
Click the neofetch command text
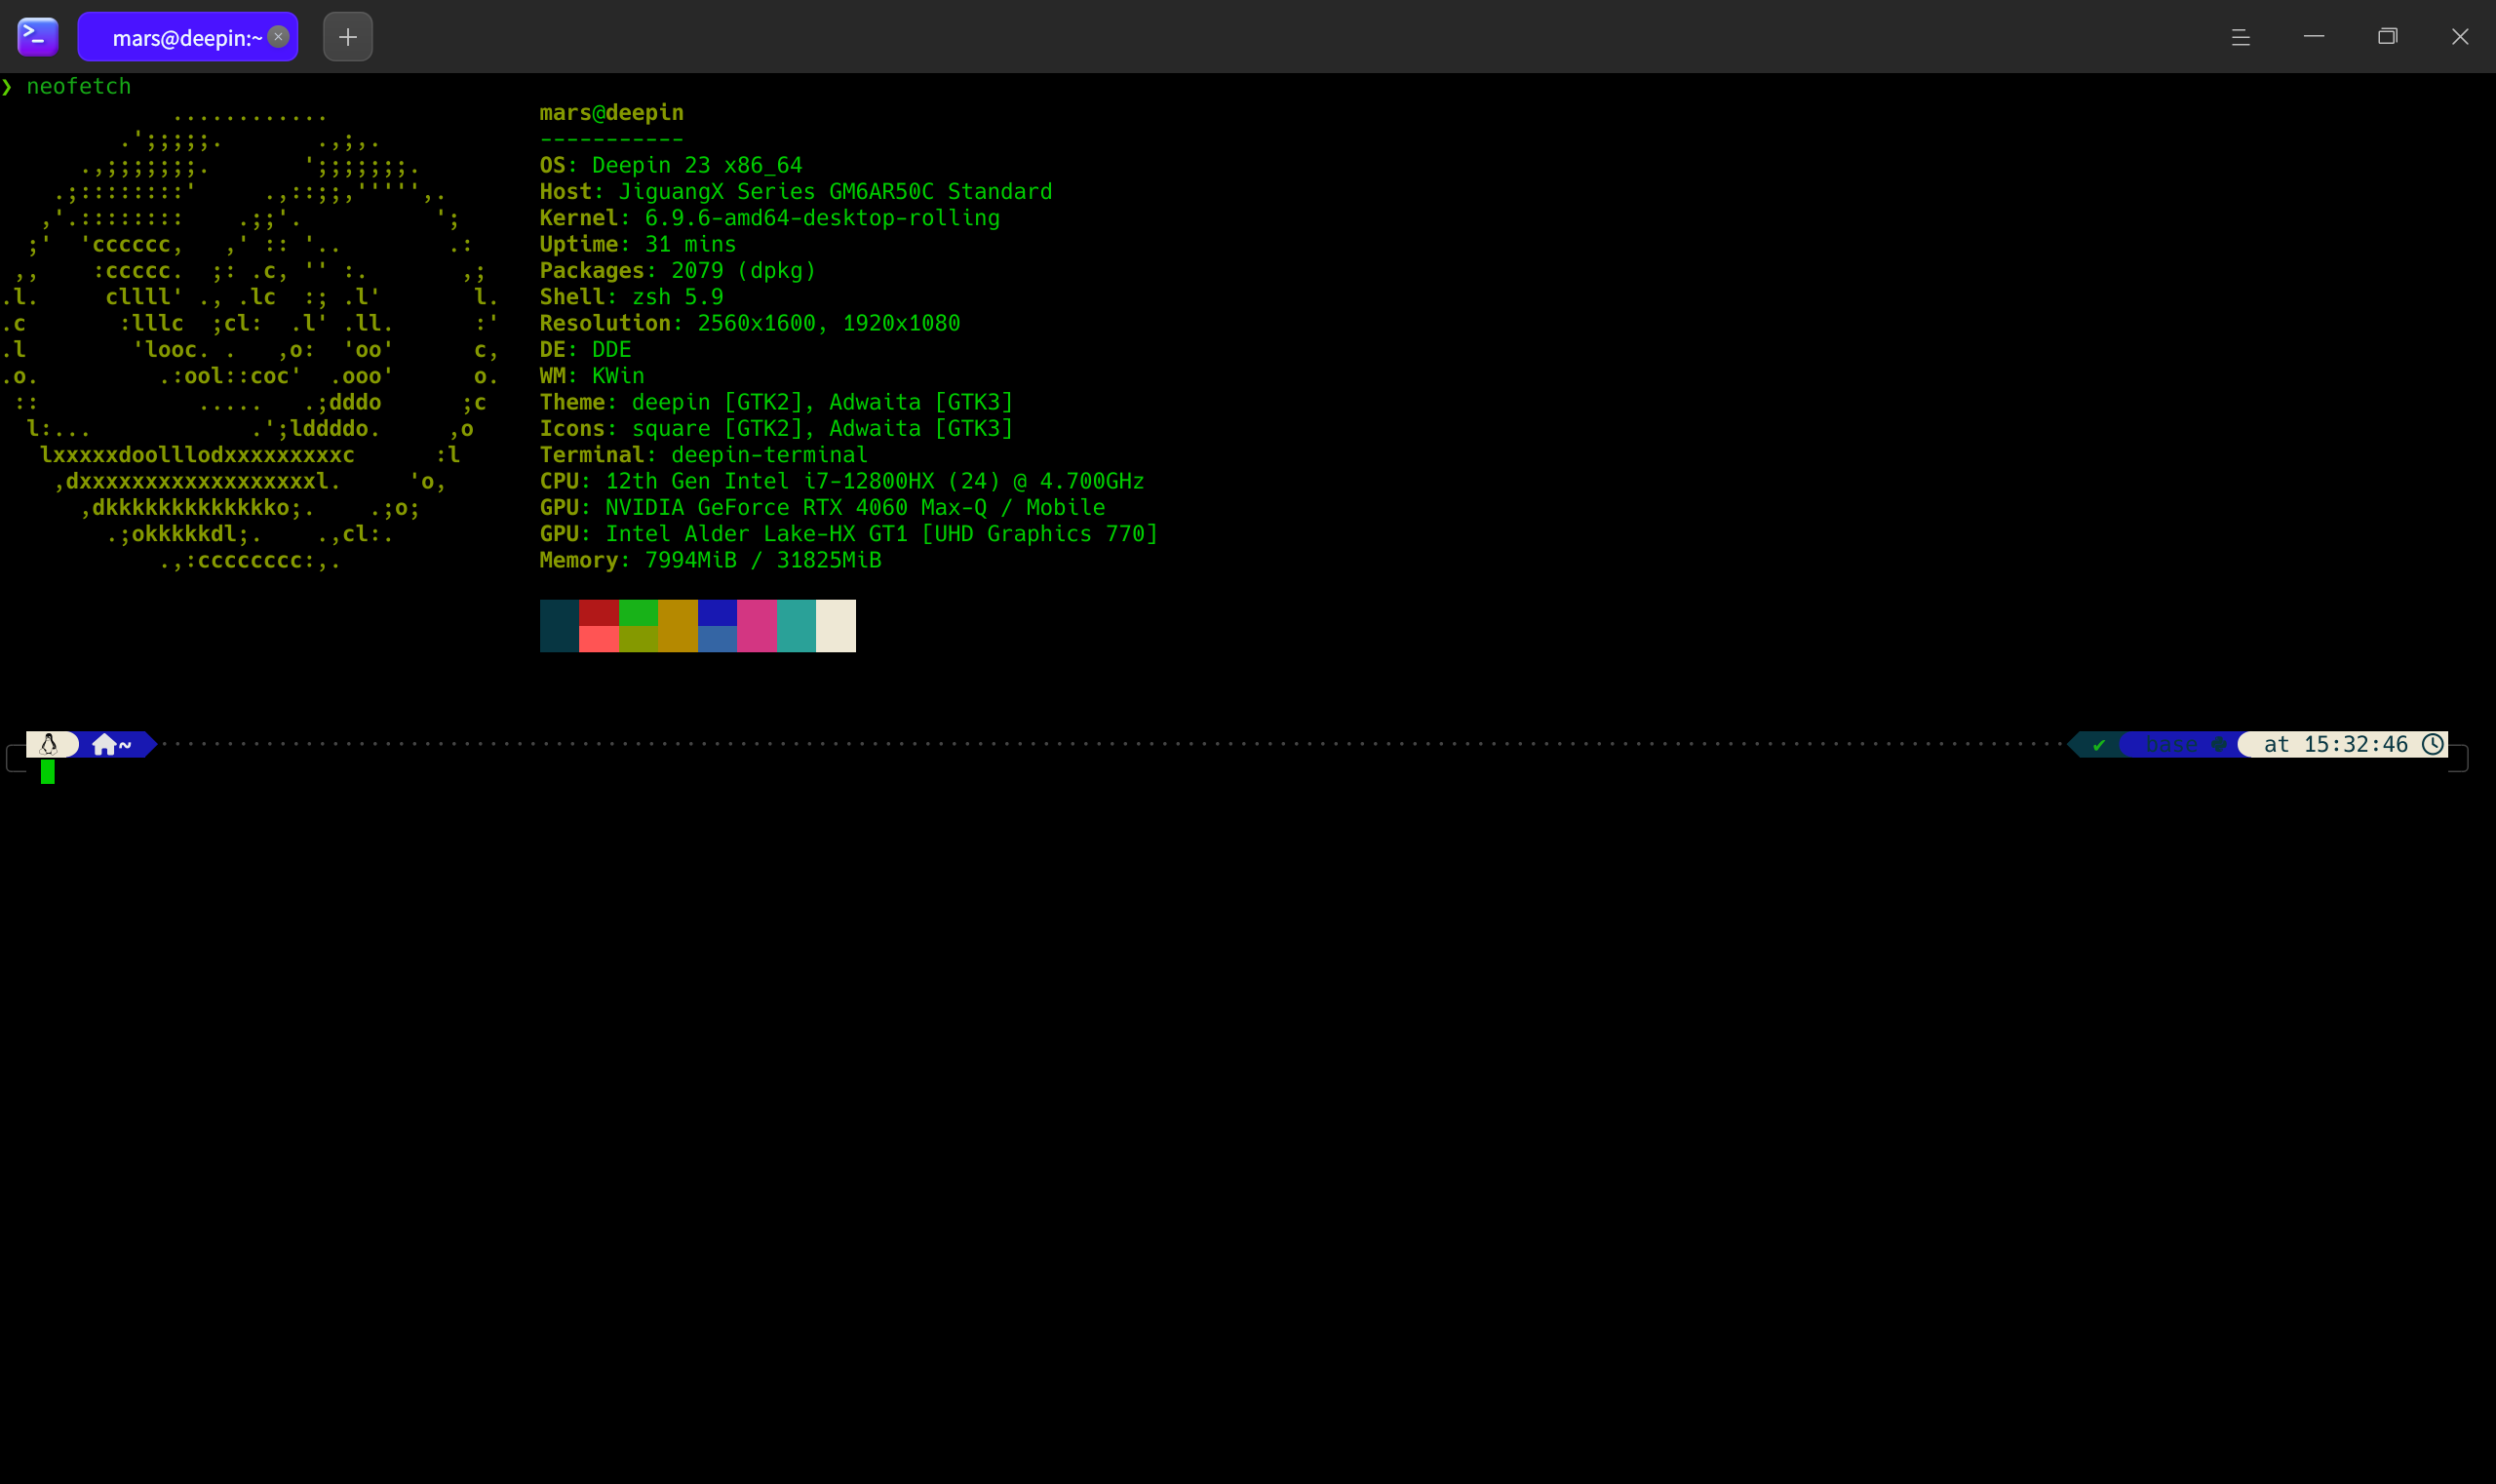[x=79, y=87]
